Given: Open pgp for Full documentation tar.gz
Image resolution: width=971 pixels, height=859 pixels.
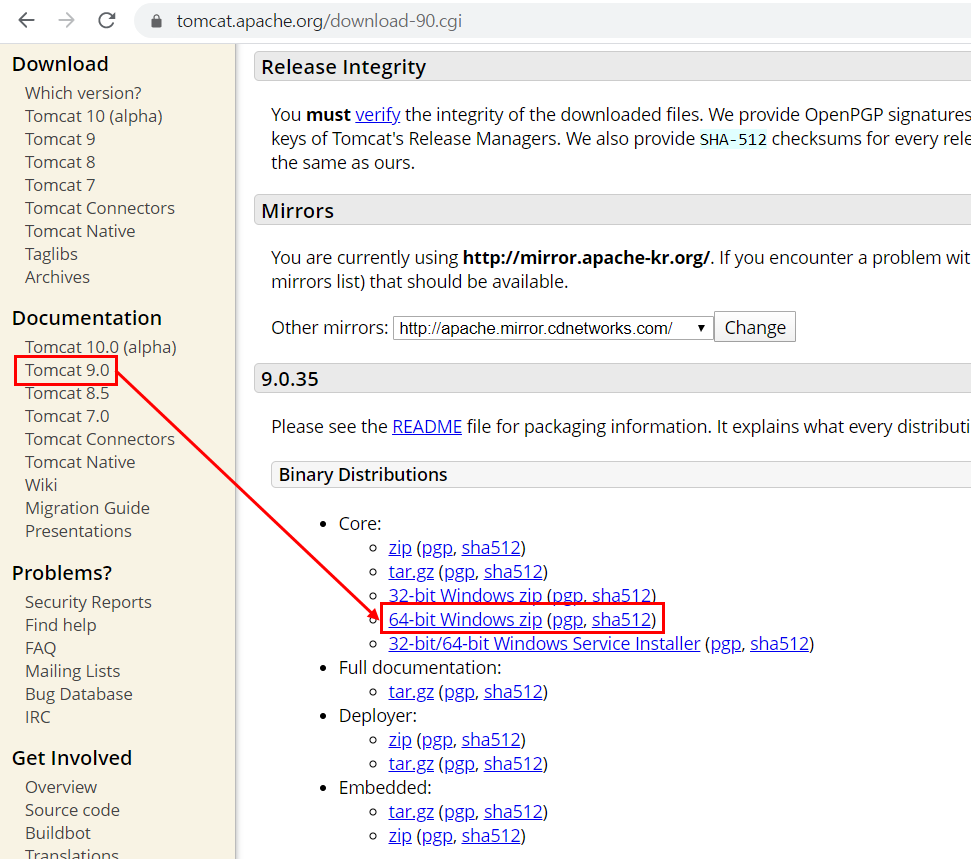Looking at the screenshot, I should pos(459,692).
